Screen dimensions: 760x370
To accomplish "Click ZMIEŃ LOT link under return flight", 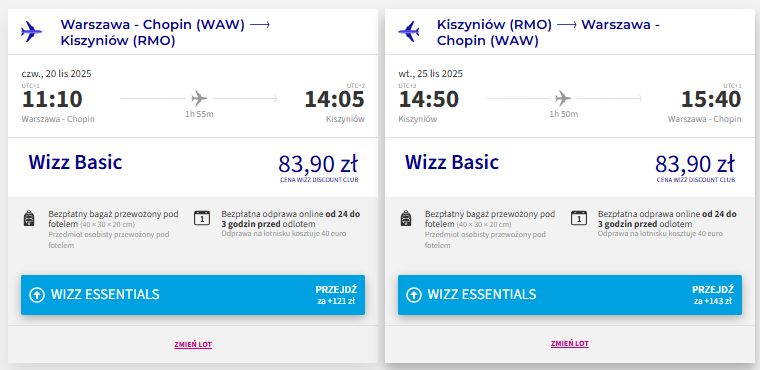I will (570, 344).
